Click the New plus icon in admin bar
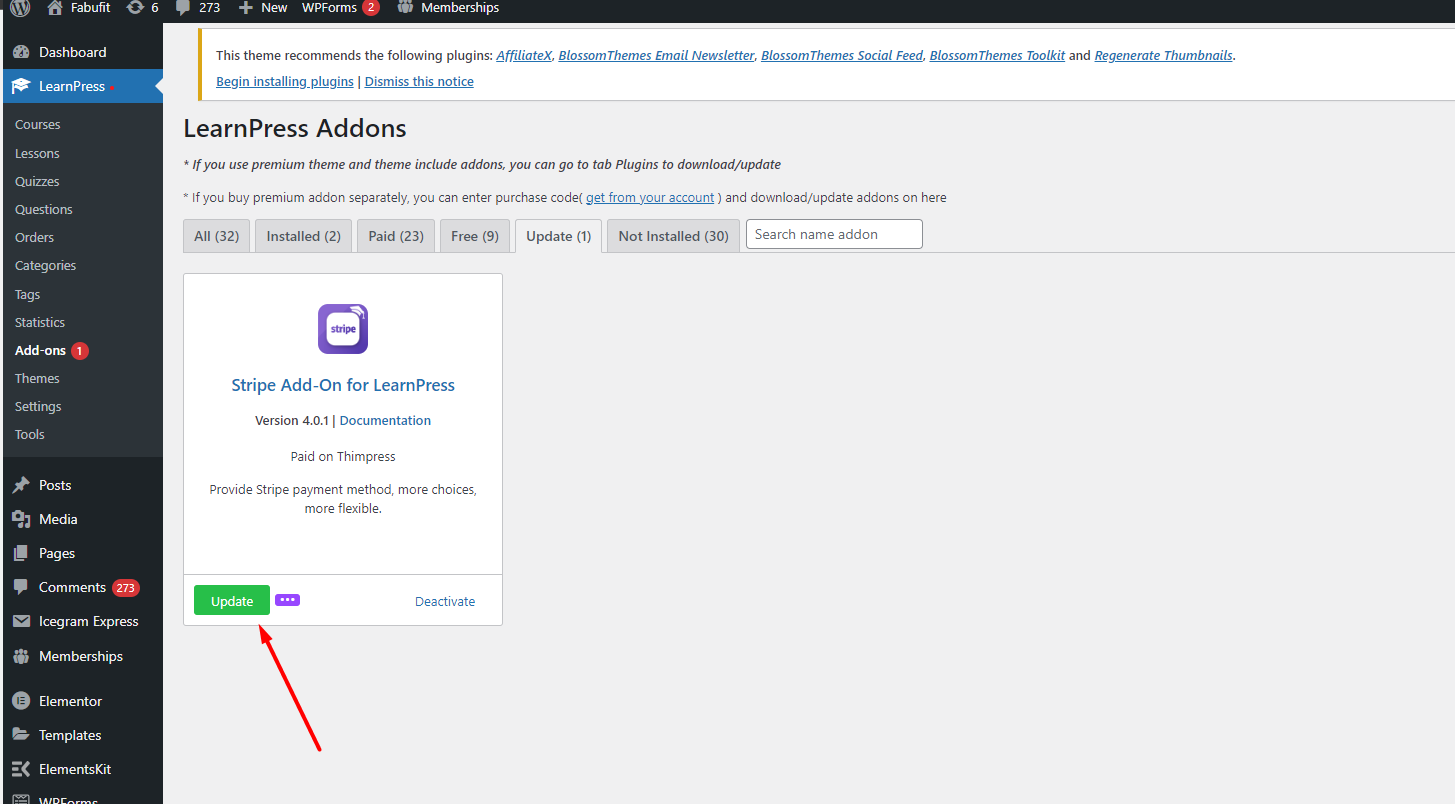The image size is (1455, 804). coord(245,8)
